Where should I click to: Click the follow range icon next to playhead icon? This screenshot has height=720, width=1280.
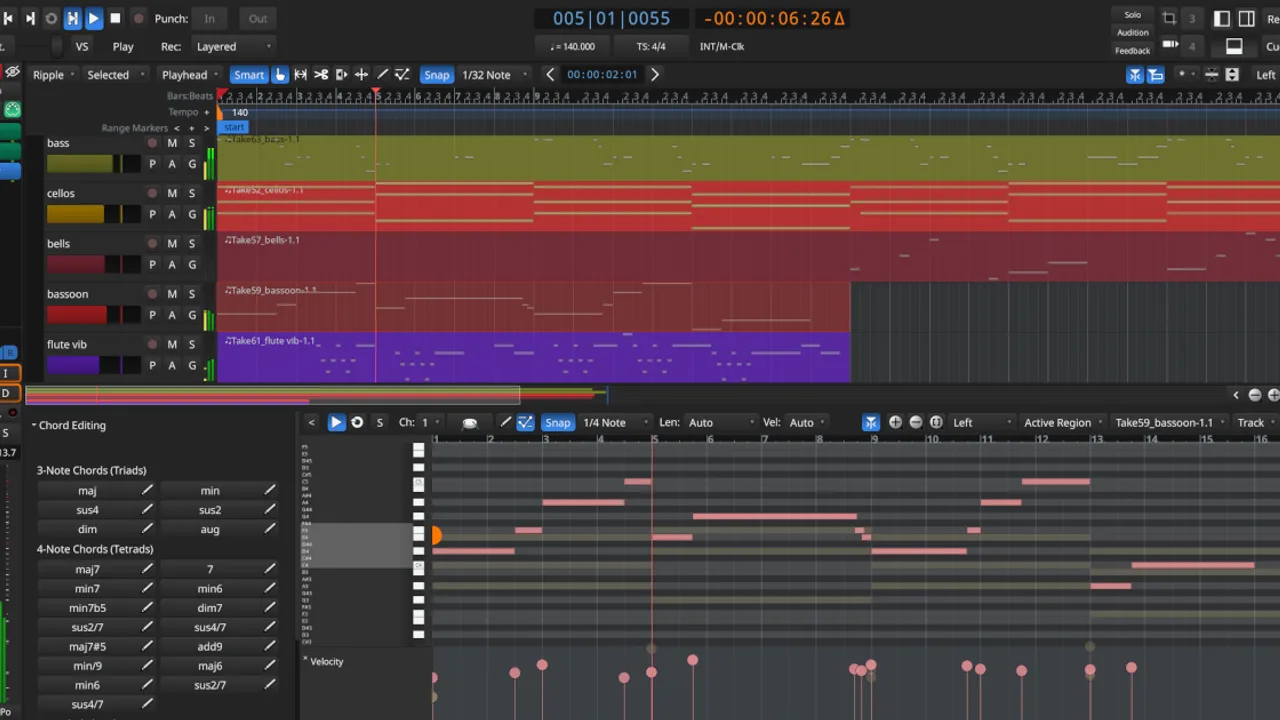click(x=1156, y=75)
